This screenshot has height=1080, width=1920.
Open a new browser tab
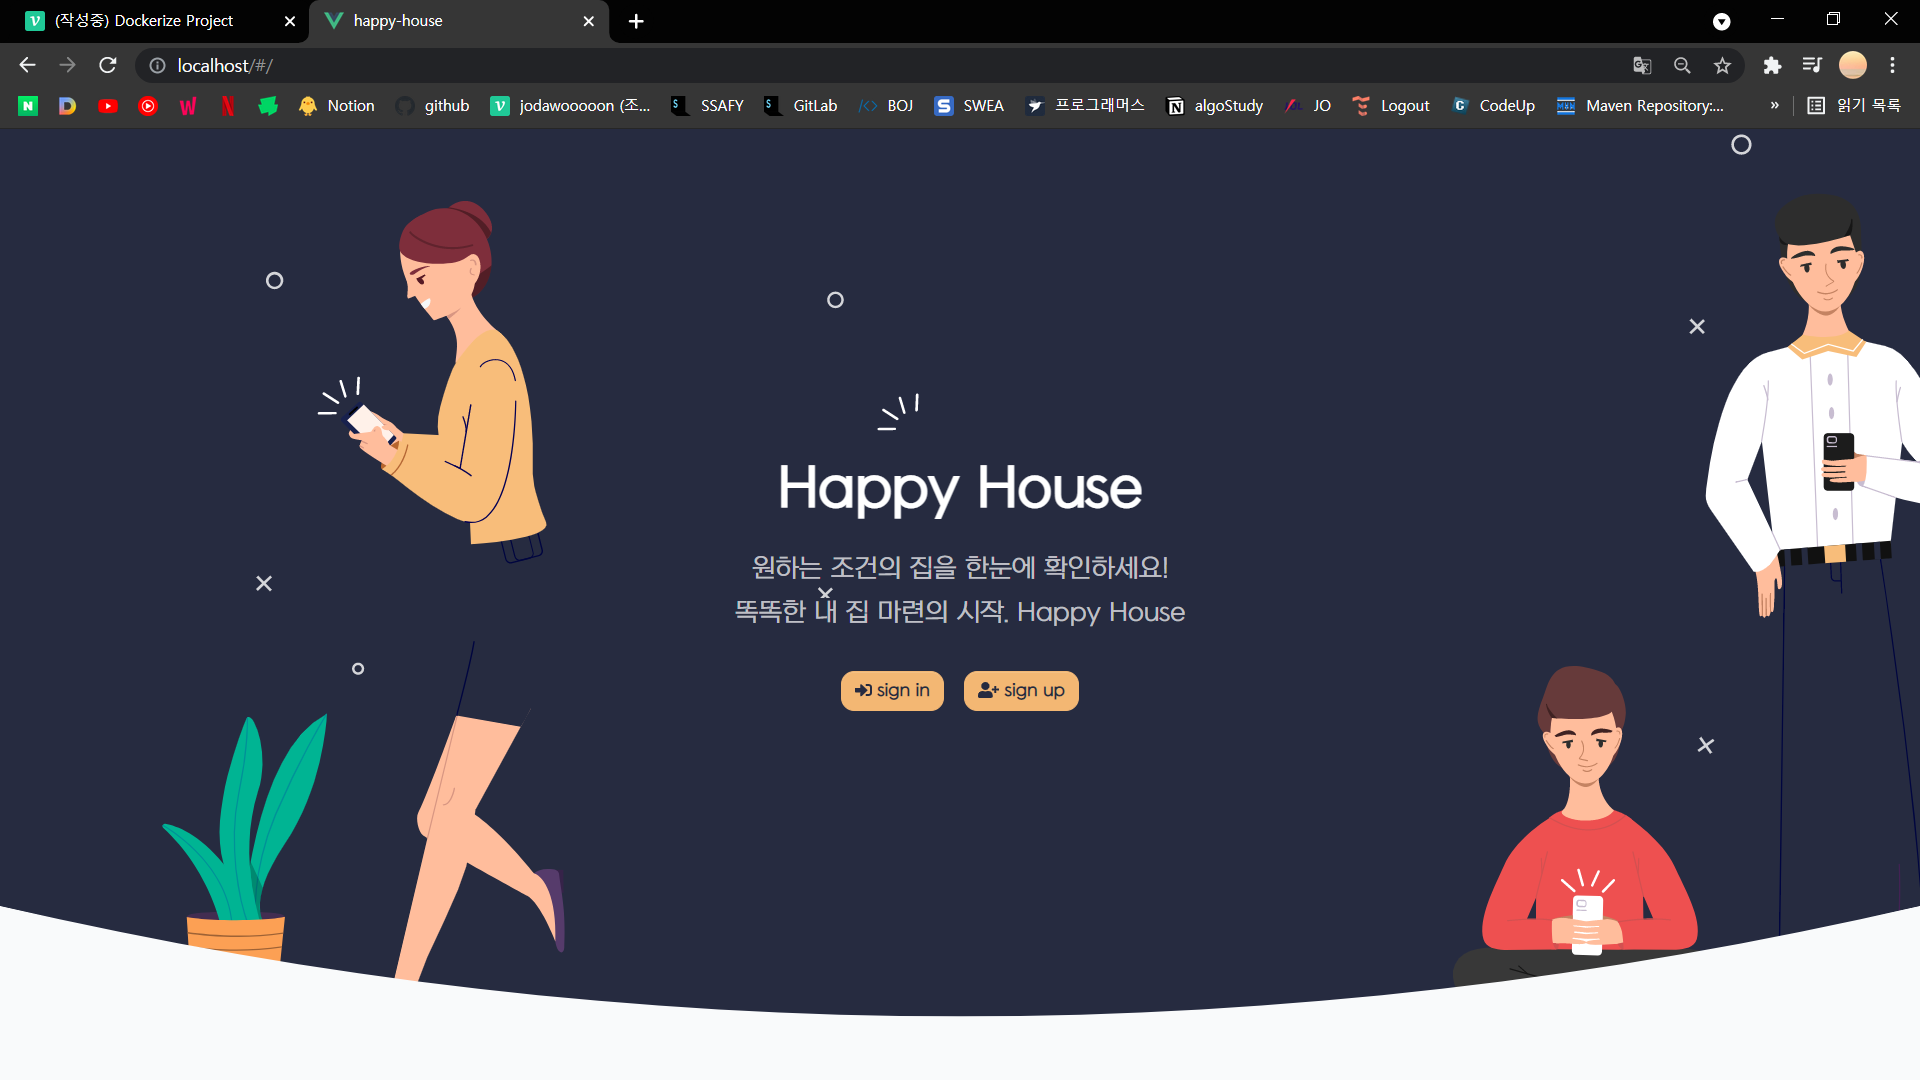click(635, 21)
